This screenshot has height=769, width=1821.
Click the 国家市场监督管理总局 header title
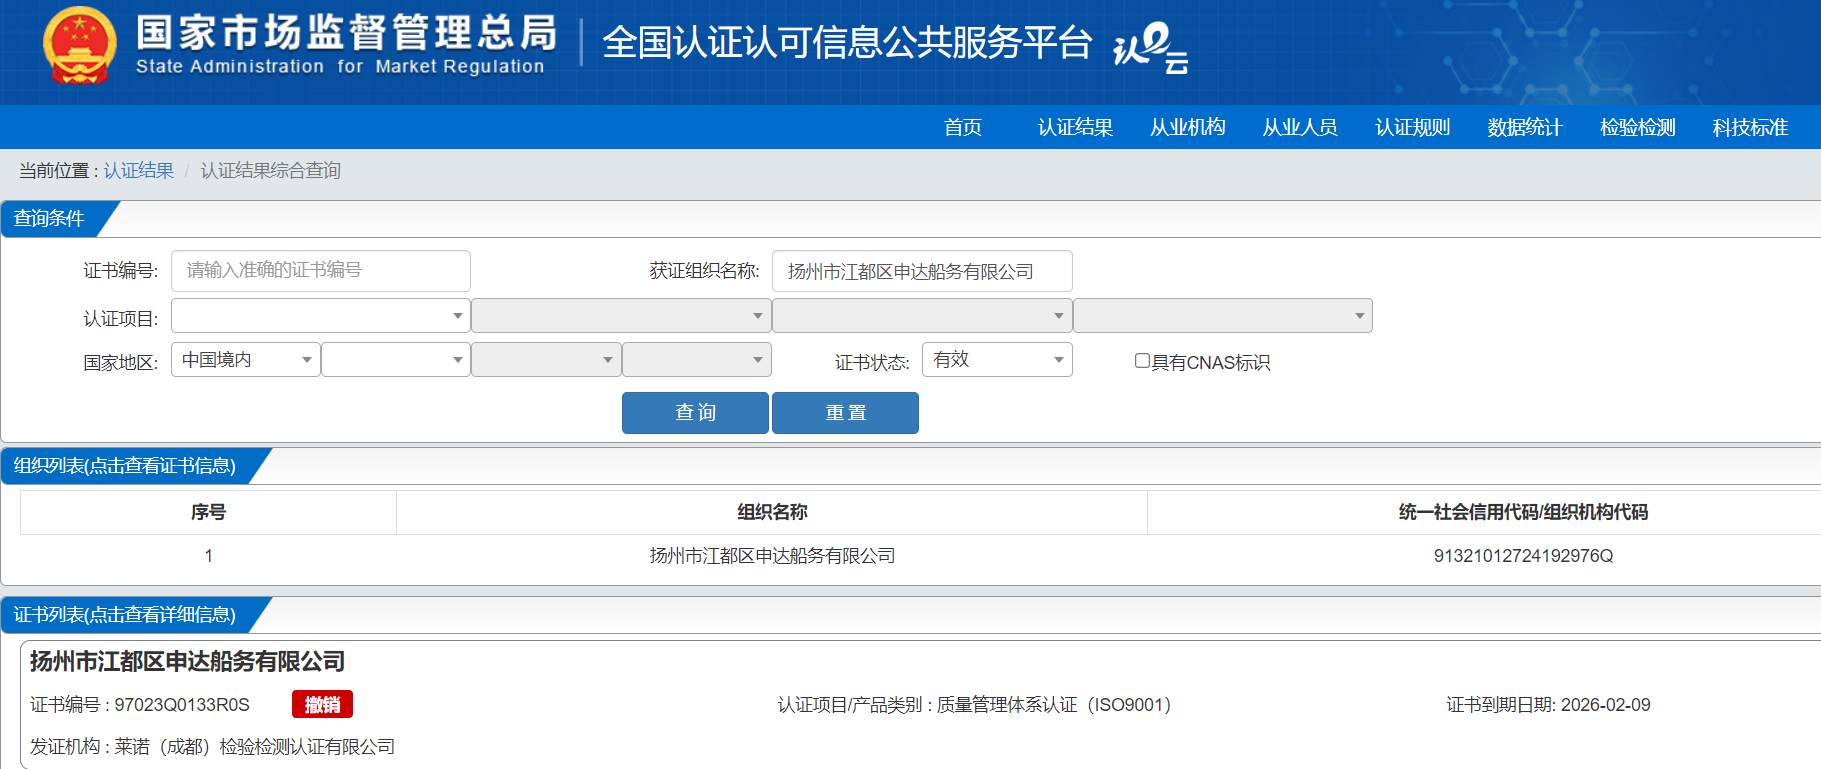click(347, 33)
